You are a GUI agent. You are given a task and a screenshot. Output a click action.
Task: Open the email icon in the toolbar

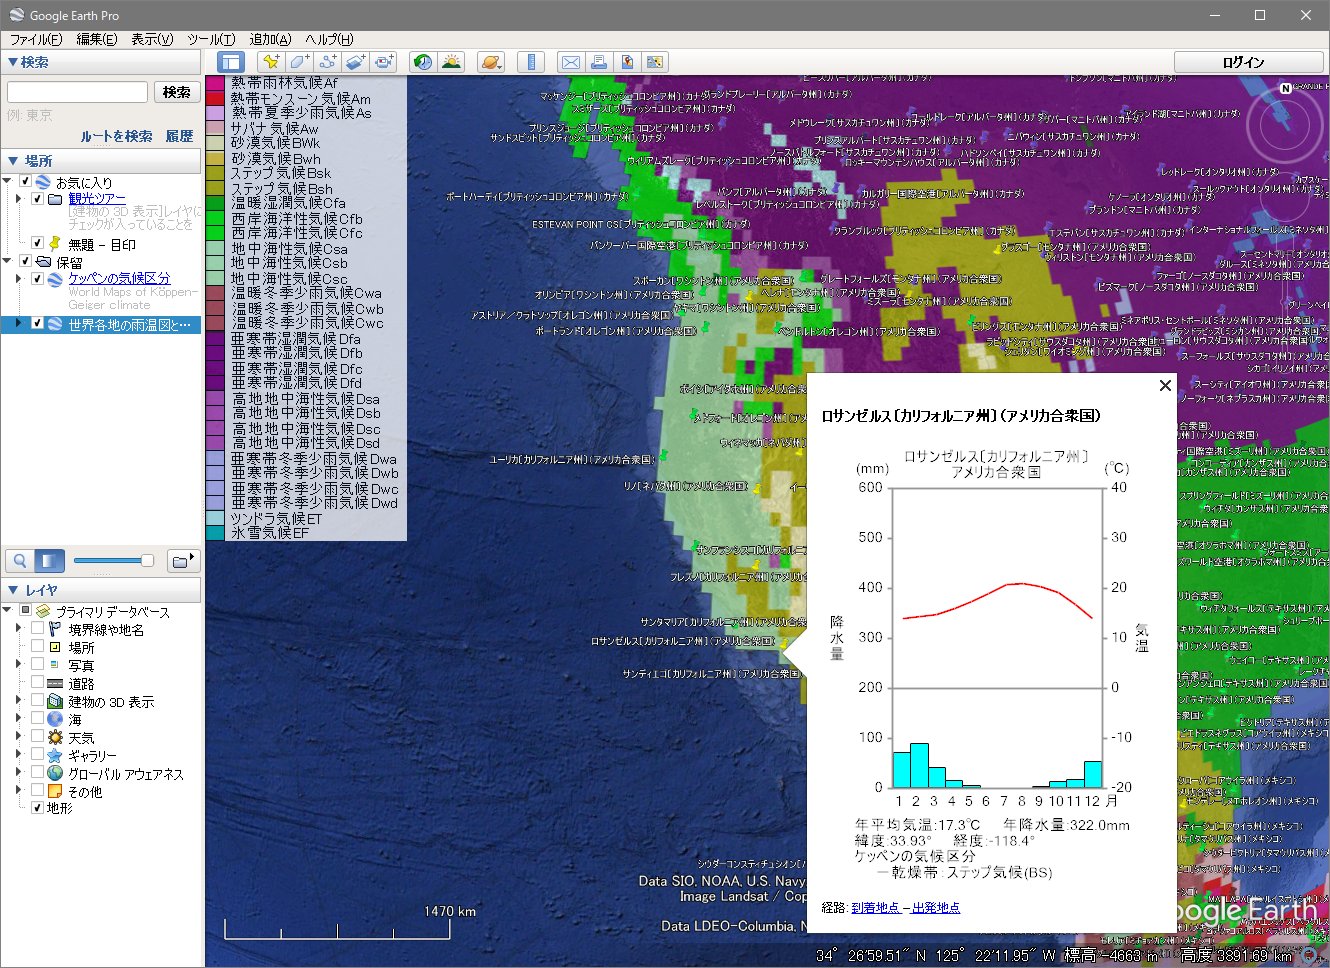point(570,62)
